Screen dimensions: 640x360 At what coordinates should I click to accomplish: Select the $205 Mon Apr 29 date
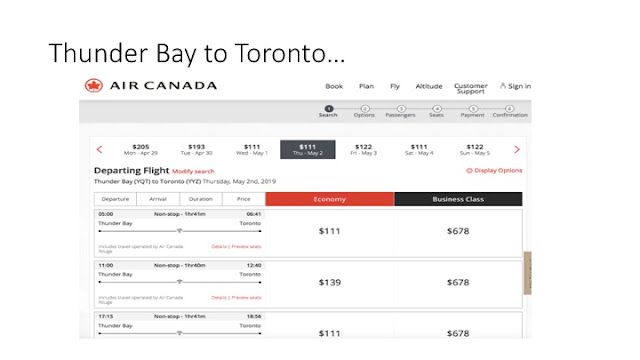pyautogui.click(x=140, y=149)
